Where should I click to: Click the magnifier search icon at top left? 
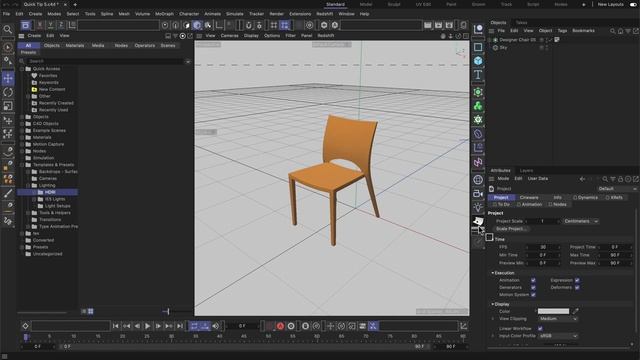[8, 29]
